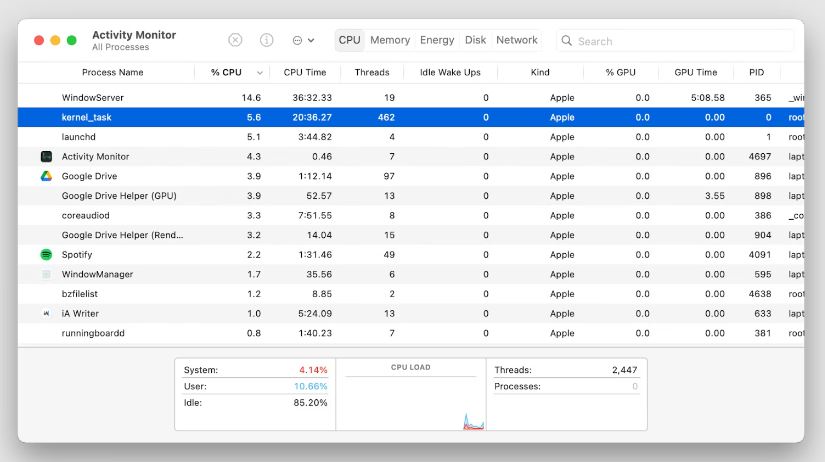Screen dimensions: 825x462
Task: Sort by Idle Wake Ups column
Action: (450, 72)
